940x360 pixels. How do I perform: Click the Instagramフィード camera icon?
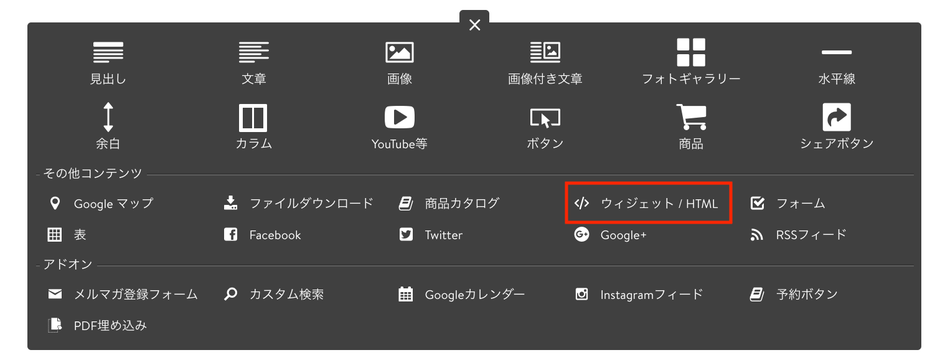pos(582,294)
